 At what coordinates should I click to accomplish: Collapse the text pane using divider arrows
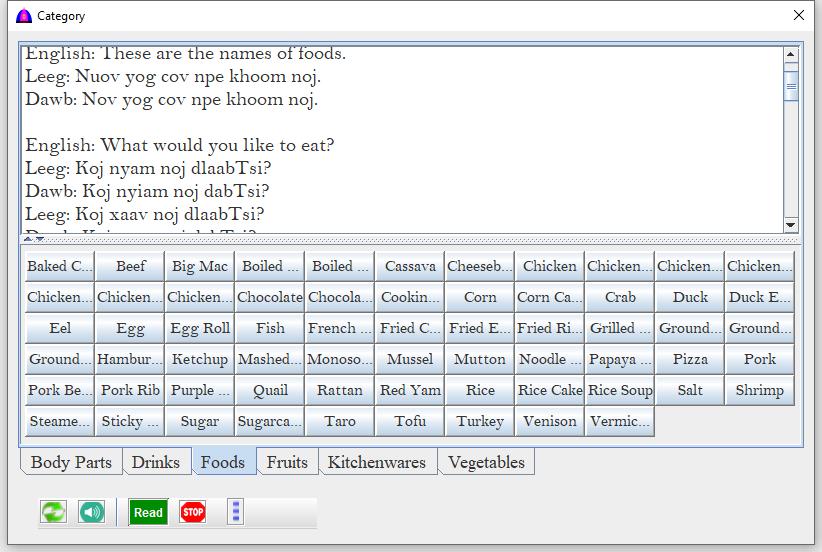pos(28,239)
